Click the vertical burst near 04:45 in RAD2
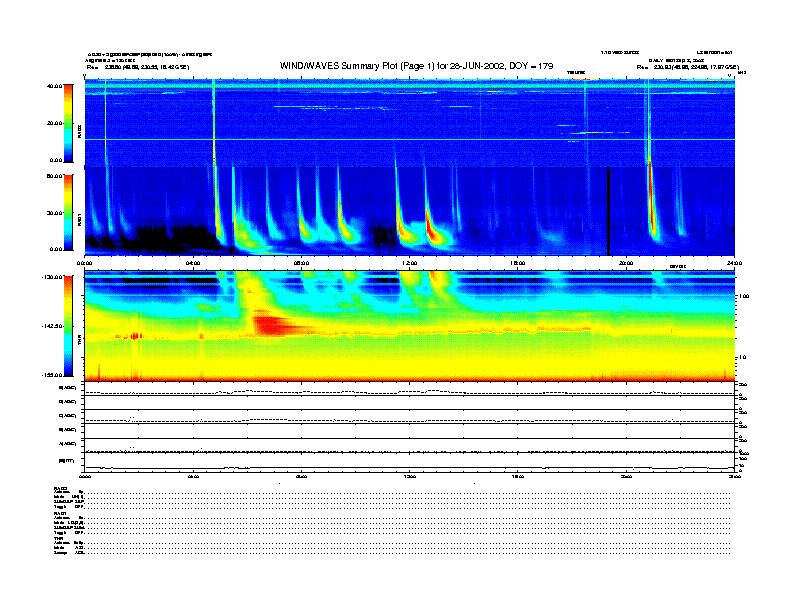Image resolution: width=792 pixels, height=612 pixels. (x=214, y=123)
